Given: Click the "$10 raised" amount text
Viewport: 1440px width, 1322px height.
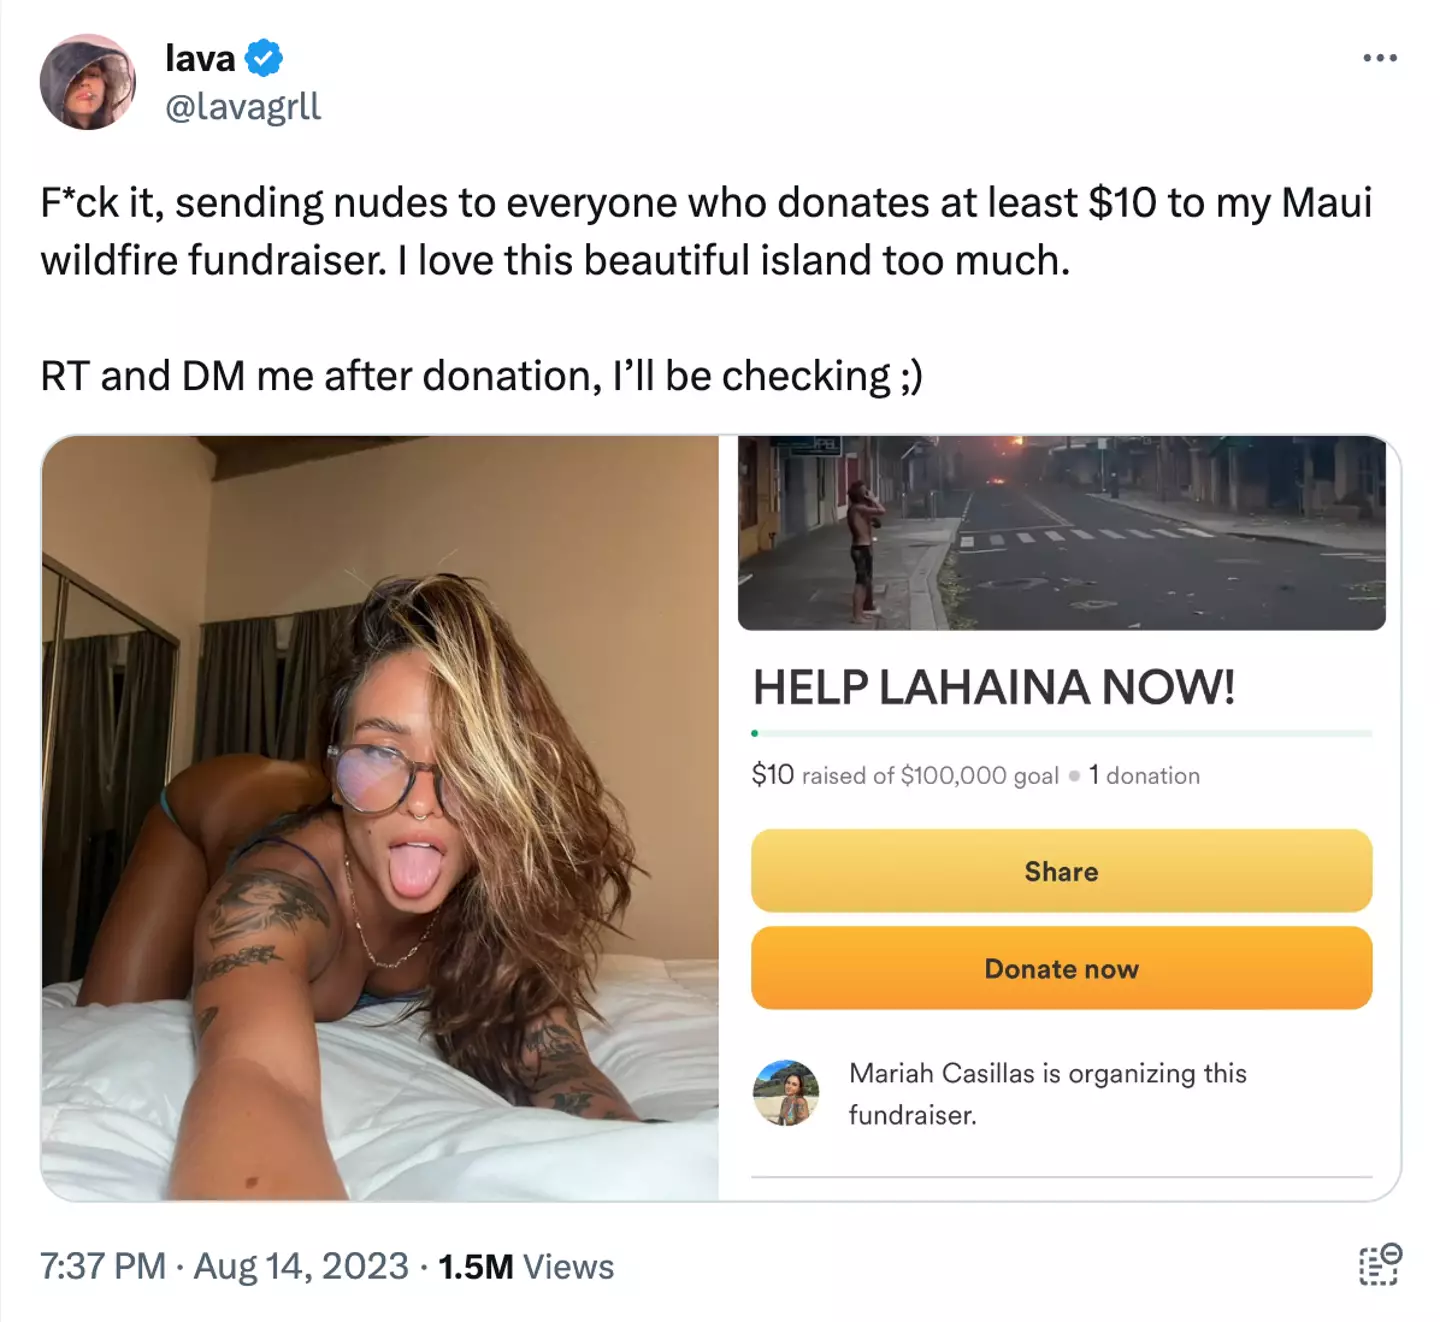Looking at the screenshot, I should click(773, 775).
